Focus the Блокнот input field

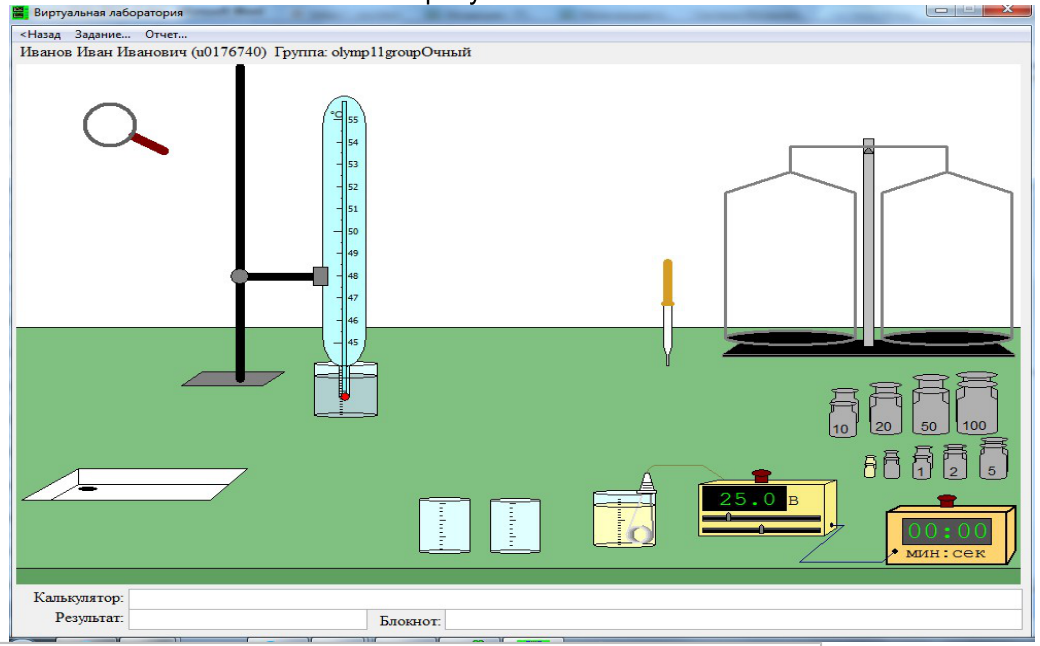734,620
